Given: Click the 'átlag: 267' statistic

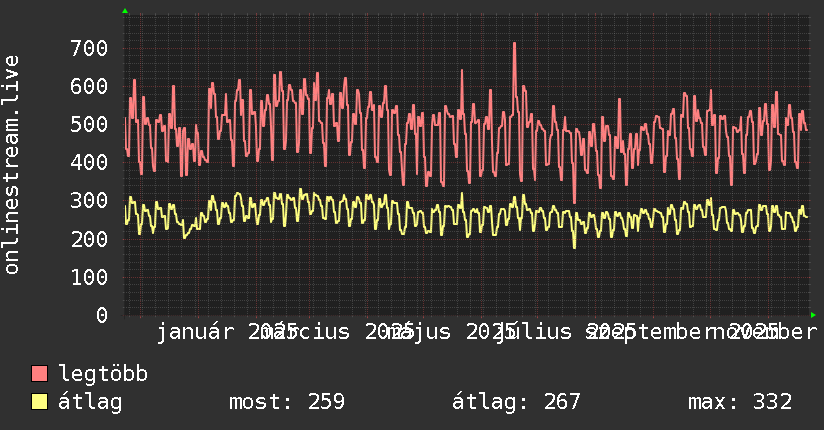Looking at the screenshot, I should (x=516, y=402).
